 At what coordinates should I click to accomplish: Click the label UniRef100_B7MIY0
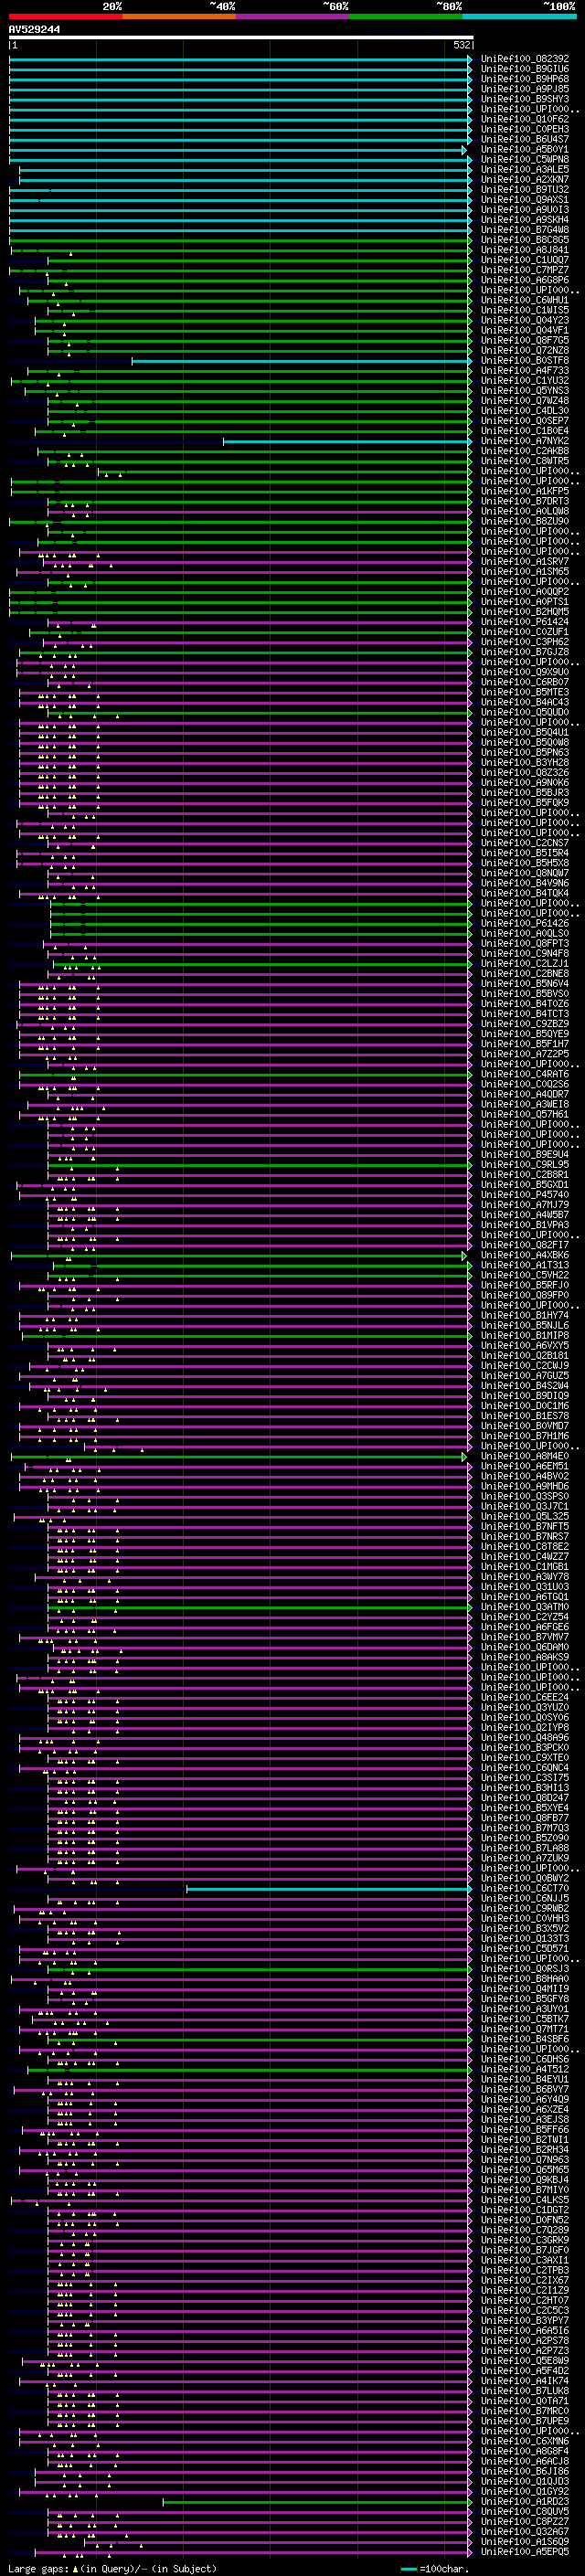525,2190
